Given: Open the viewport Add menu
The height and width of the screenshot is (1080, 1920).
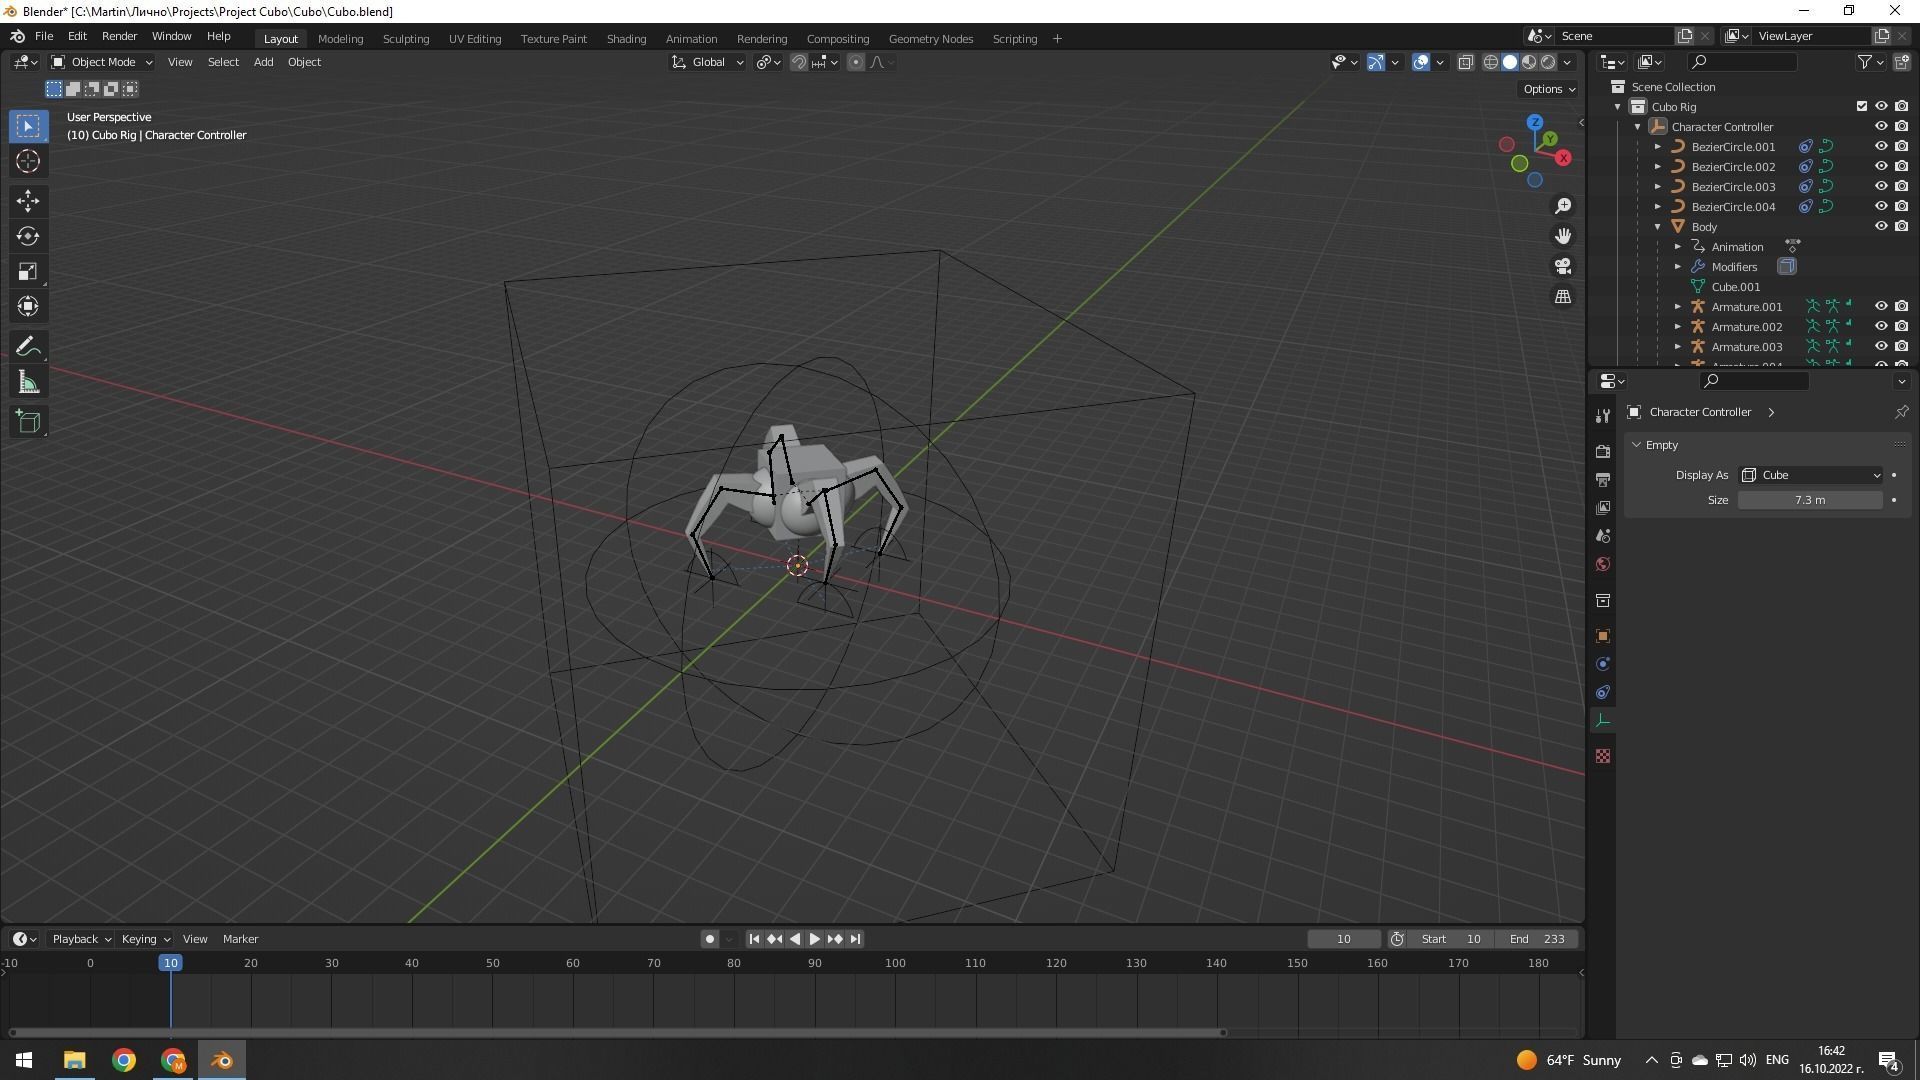Looking at the screenshot, I should pyautogui.click(x=263, y=62).
